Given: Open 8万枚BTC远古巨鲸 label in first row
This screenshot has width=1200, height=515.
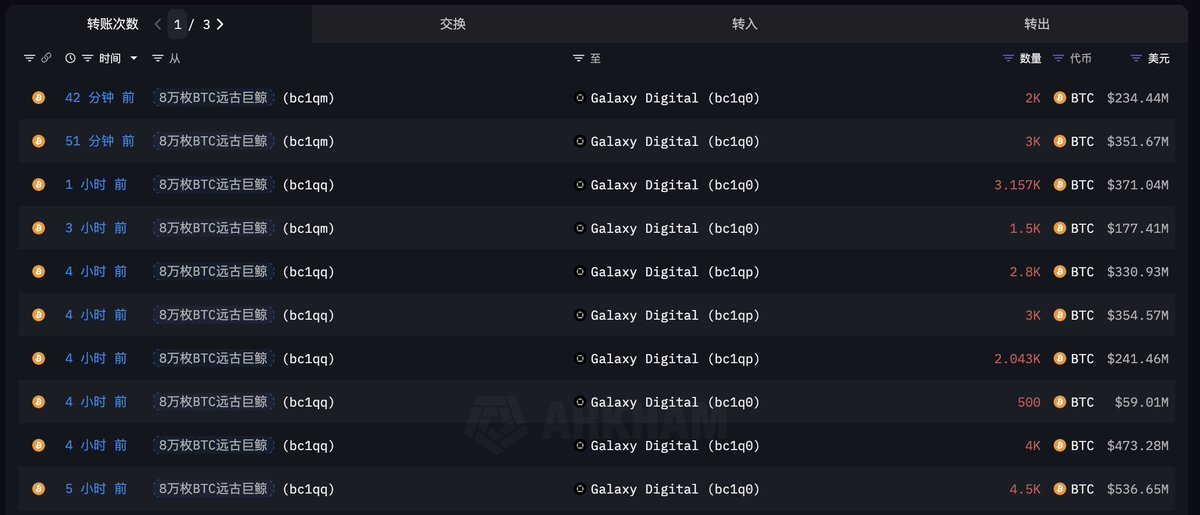Looking at the screenshot, I should pyautogui.click(x=213, y=98).
